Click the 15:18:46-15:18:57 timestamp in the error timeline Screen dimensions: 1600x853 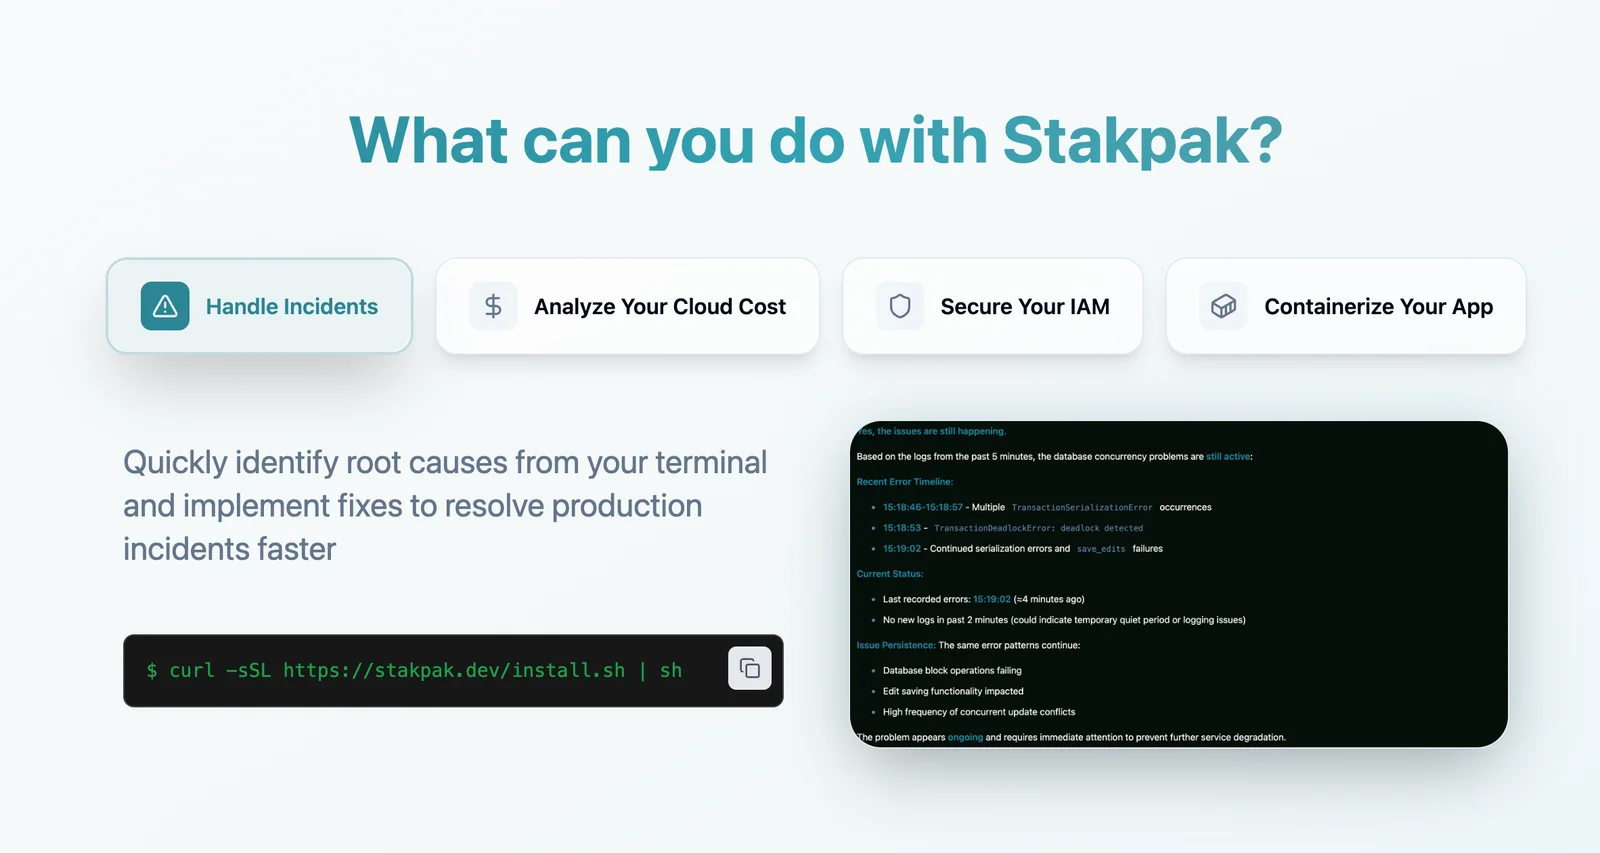click(922, 508)
